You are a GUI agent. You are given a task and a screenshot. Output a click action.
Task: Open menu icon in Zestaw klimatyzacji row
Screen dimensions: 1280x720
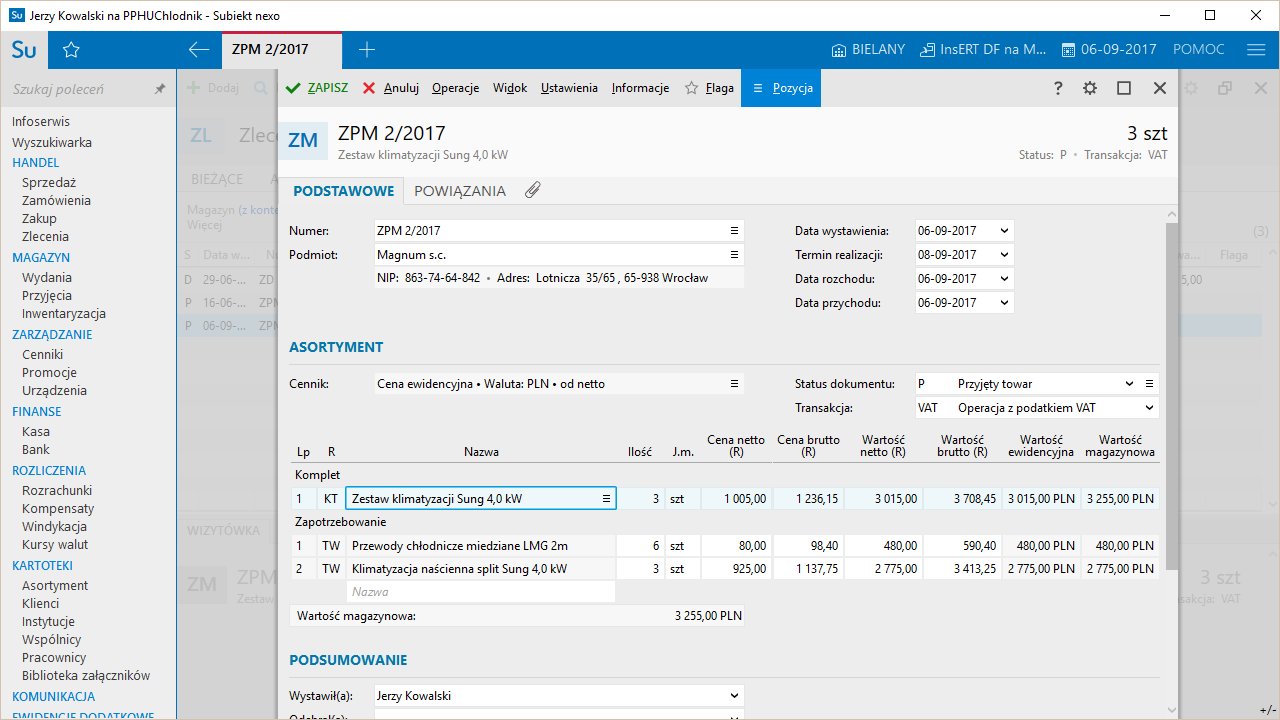pyautogui.click(x=606, y=498)
